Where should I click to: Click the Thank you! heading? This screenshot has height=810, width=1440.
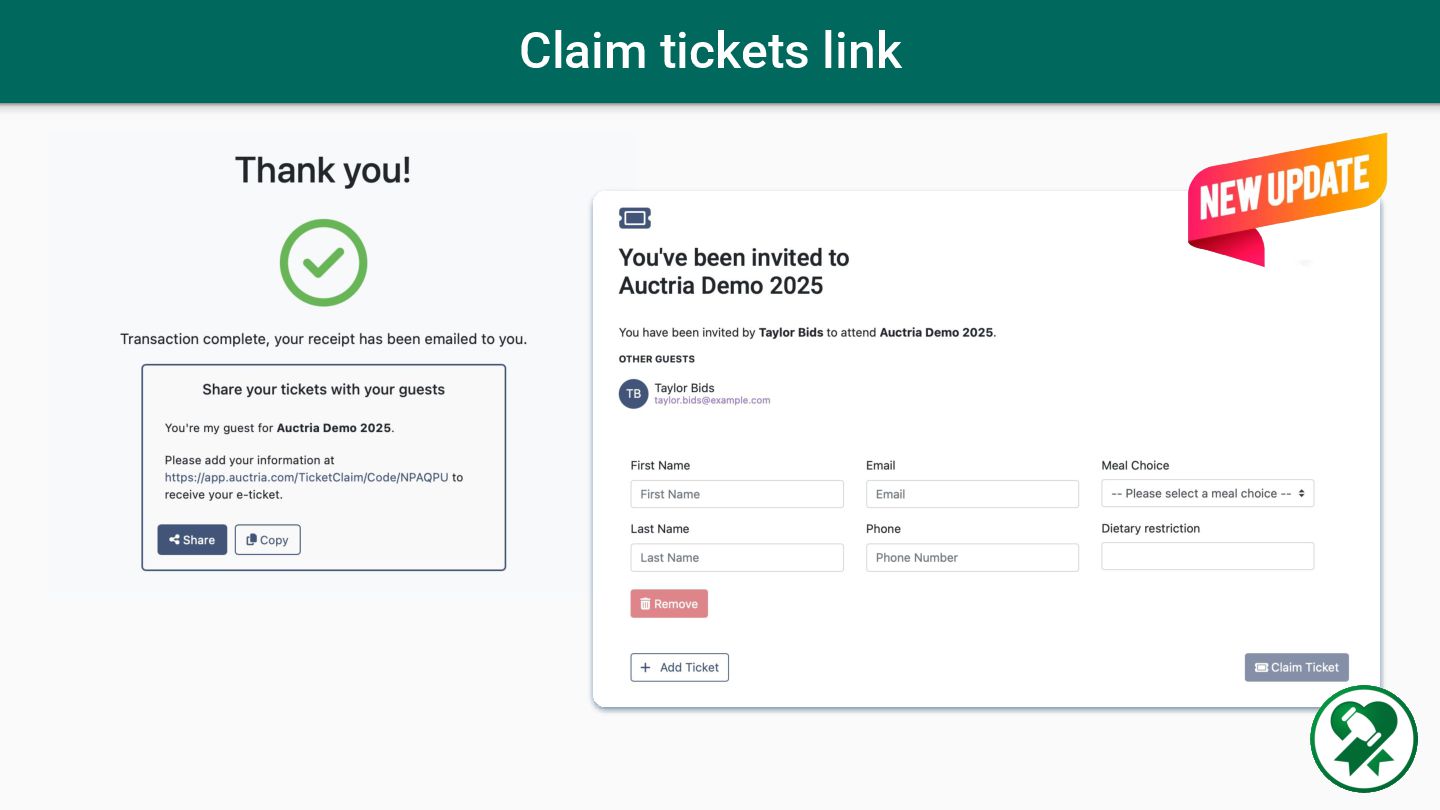pyautogui.click(x=323, y=170)
